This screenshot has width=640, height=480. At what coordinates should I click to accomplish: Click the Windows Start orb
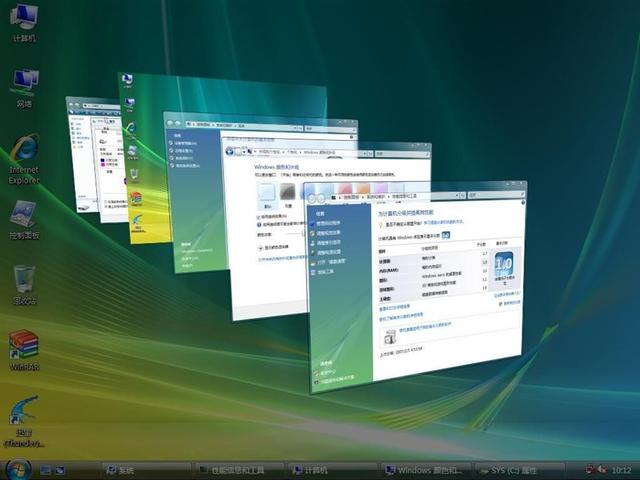[17, 469]
